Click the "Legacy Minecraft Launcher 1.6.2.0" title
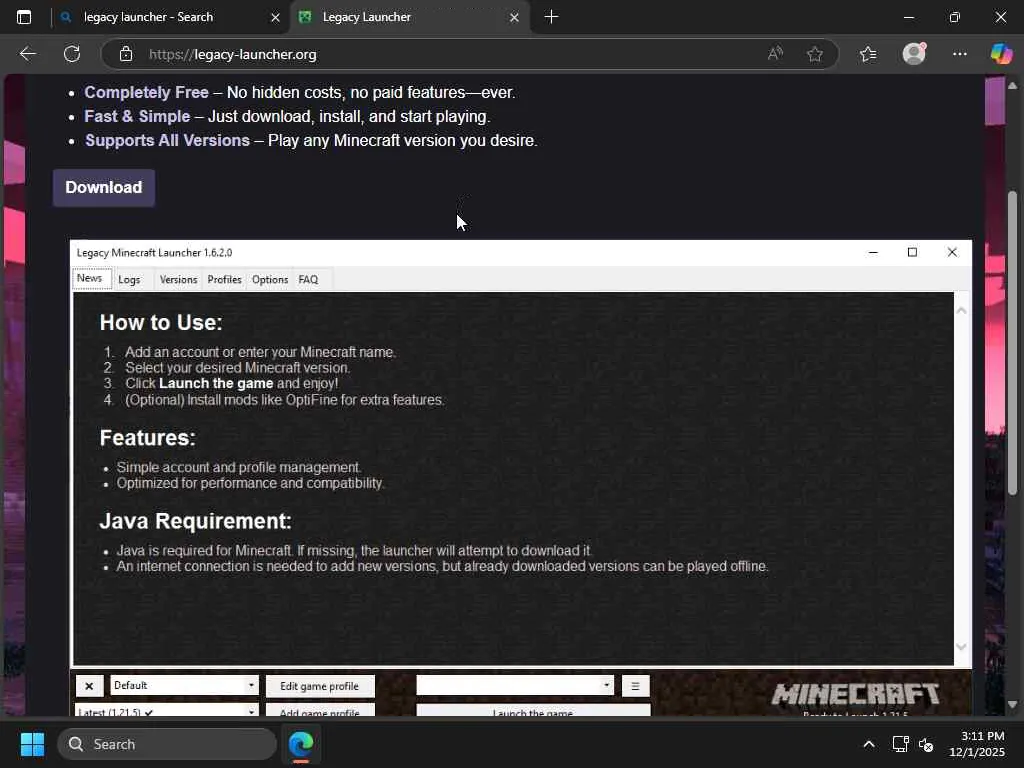The height and width of the screenshot is (768, 1024). click(154, 253)
